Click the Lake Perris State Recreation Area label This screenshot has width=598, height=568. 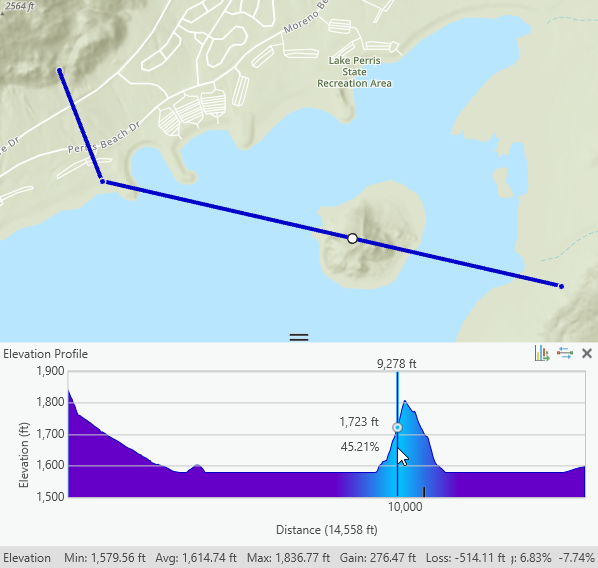354,72
